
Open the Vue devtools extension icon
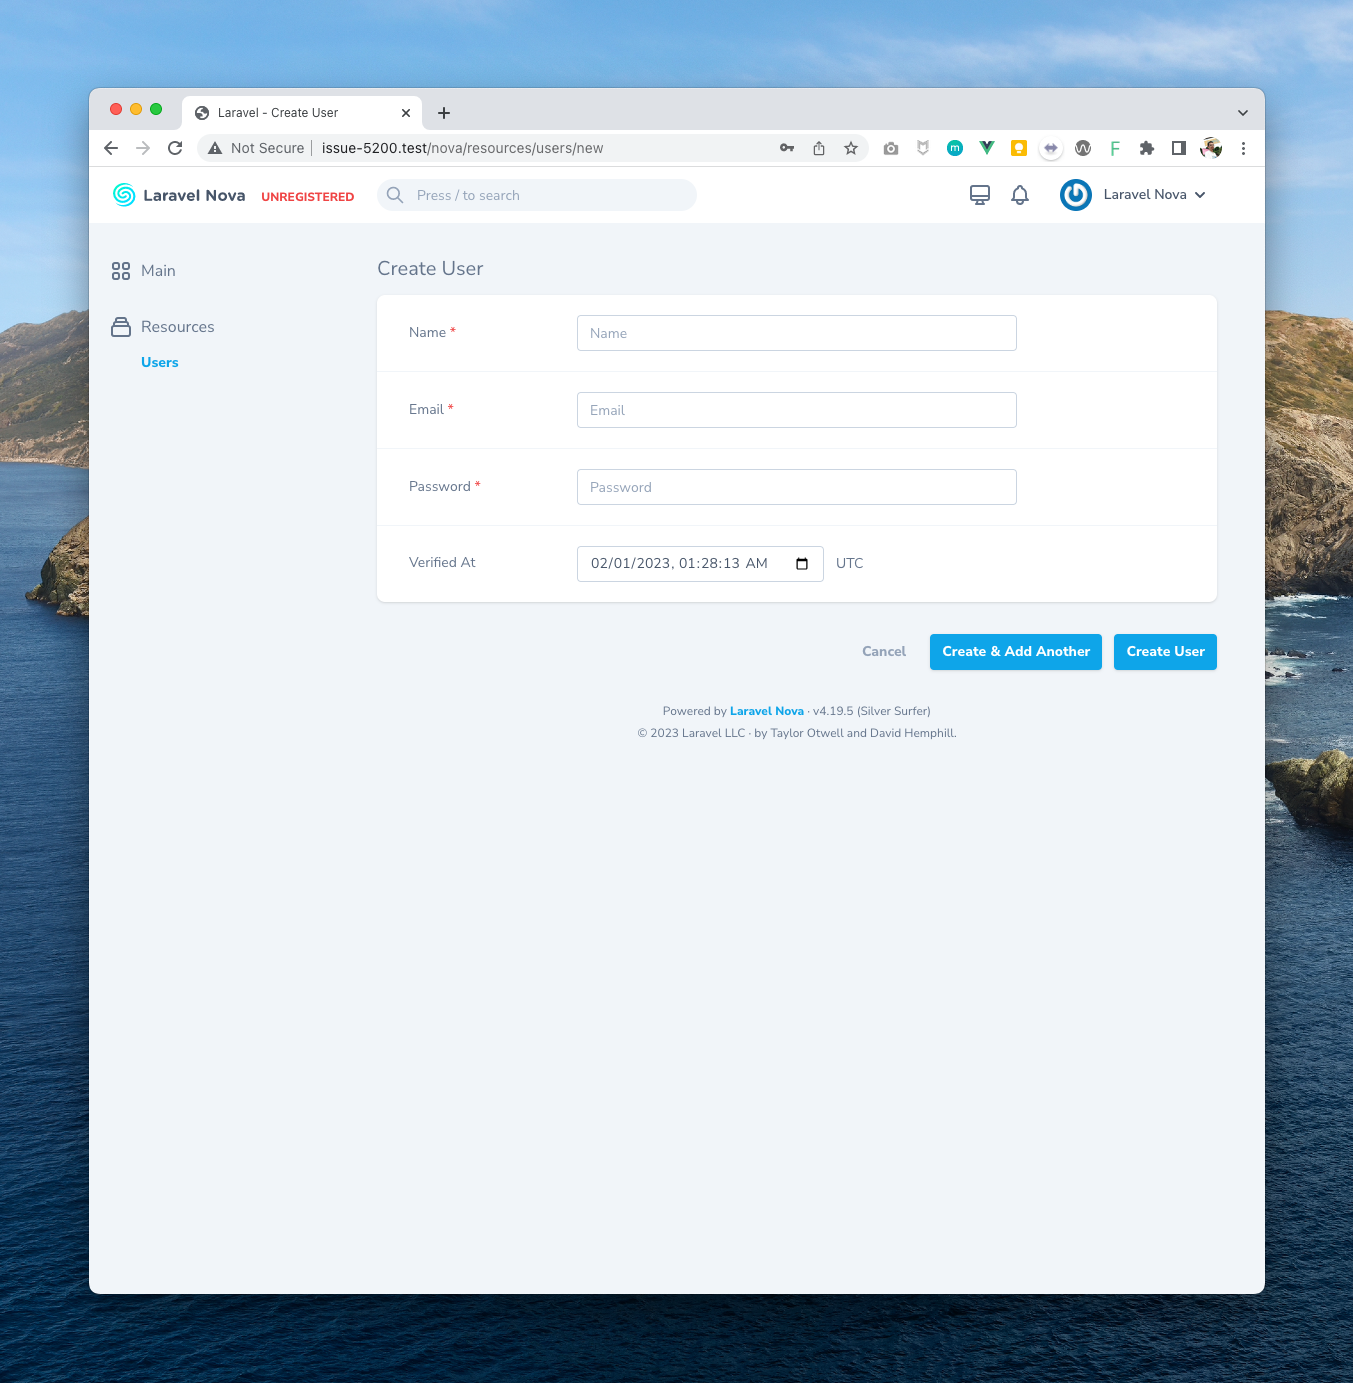click(987, 147)
